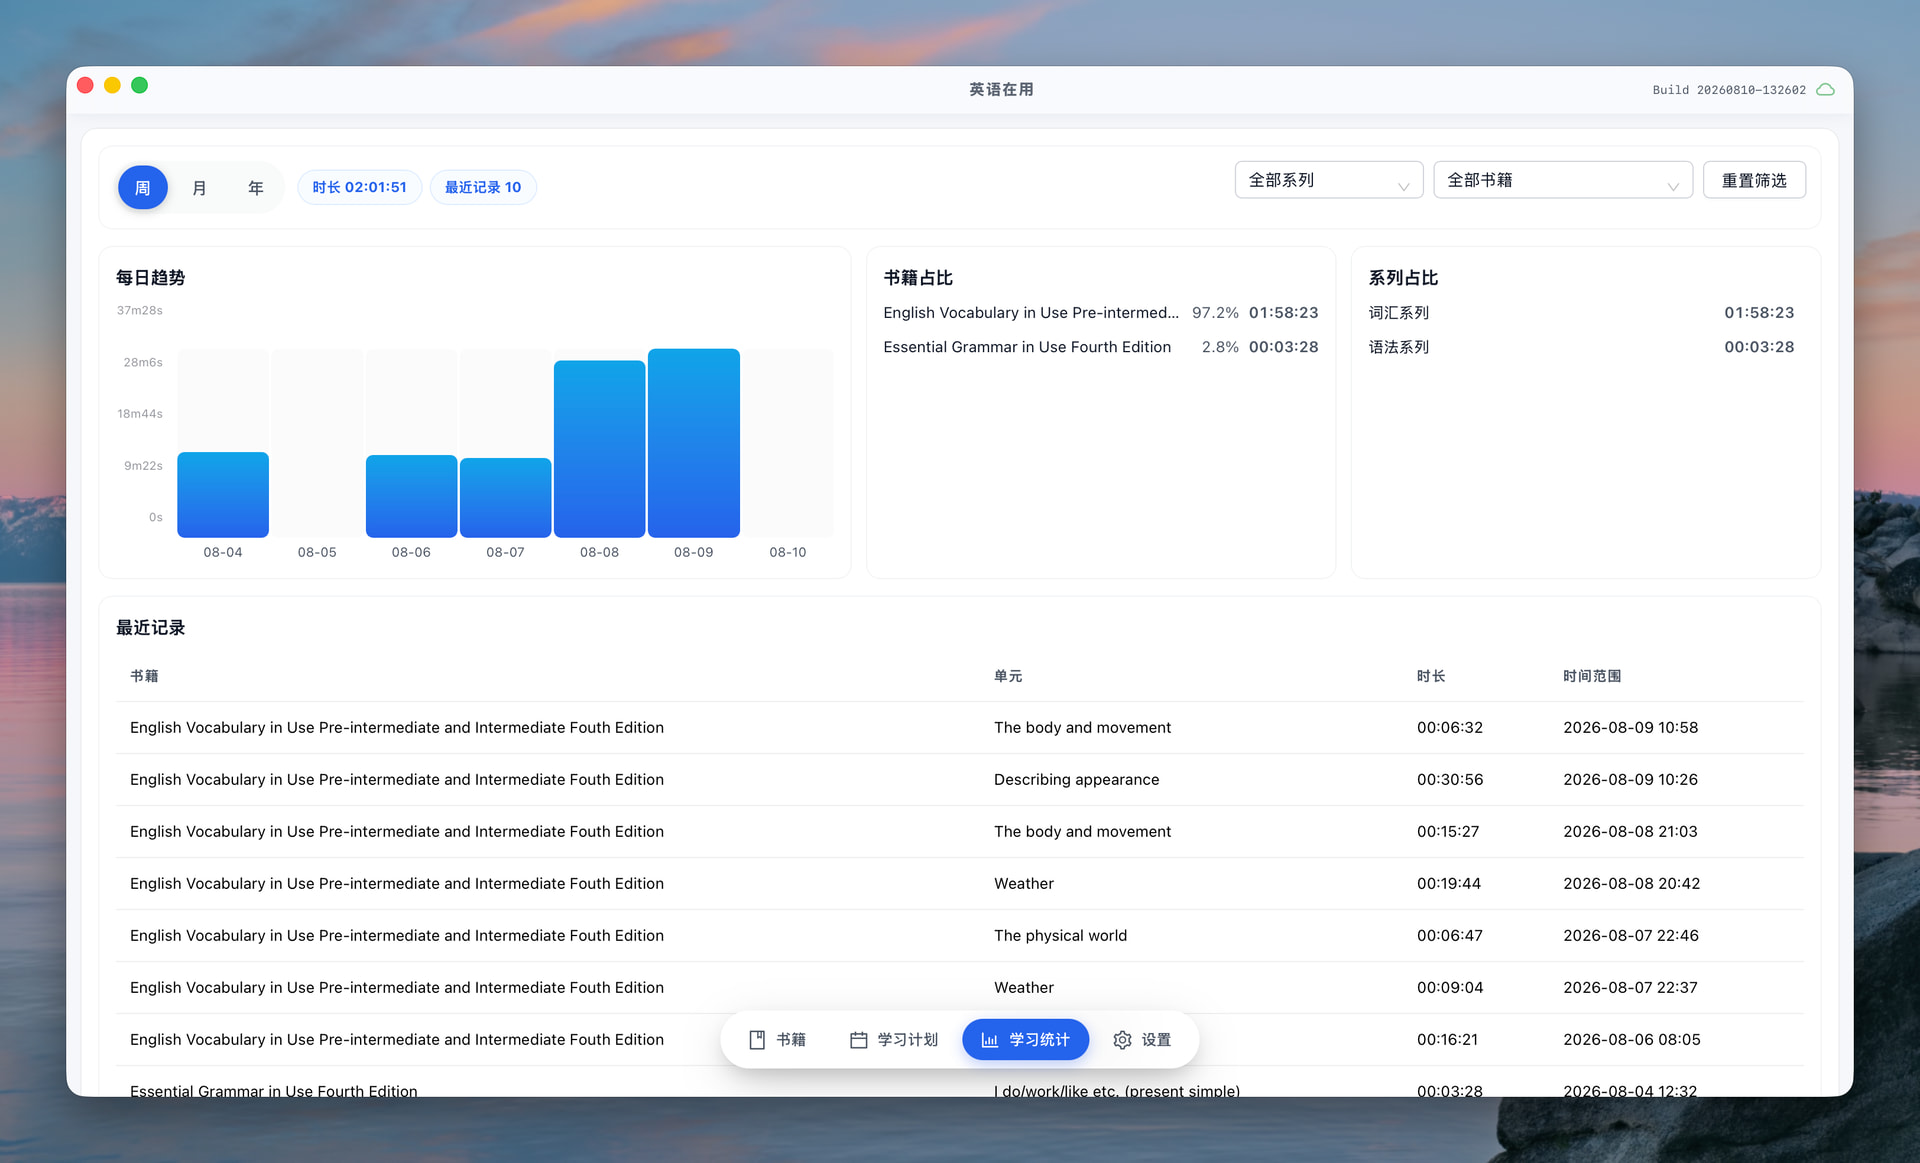Viewport: 1920px width, 1163px height.
Task: Click the 书籍 column header
Action: tap(144, 676)
